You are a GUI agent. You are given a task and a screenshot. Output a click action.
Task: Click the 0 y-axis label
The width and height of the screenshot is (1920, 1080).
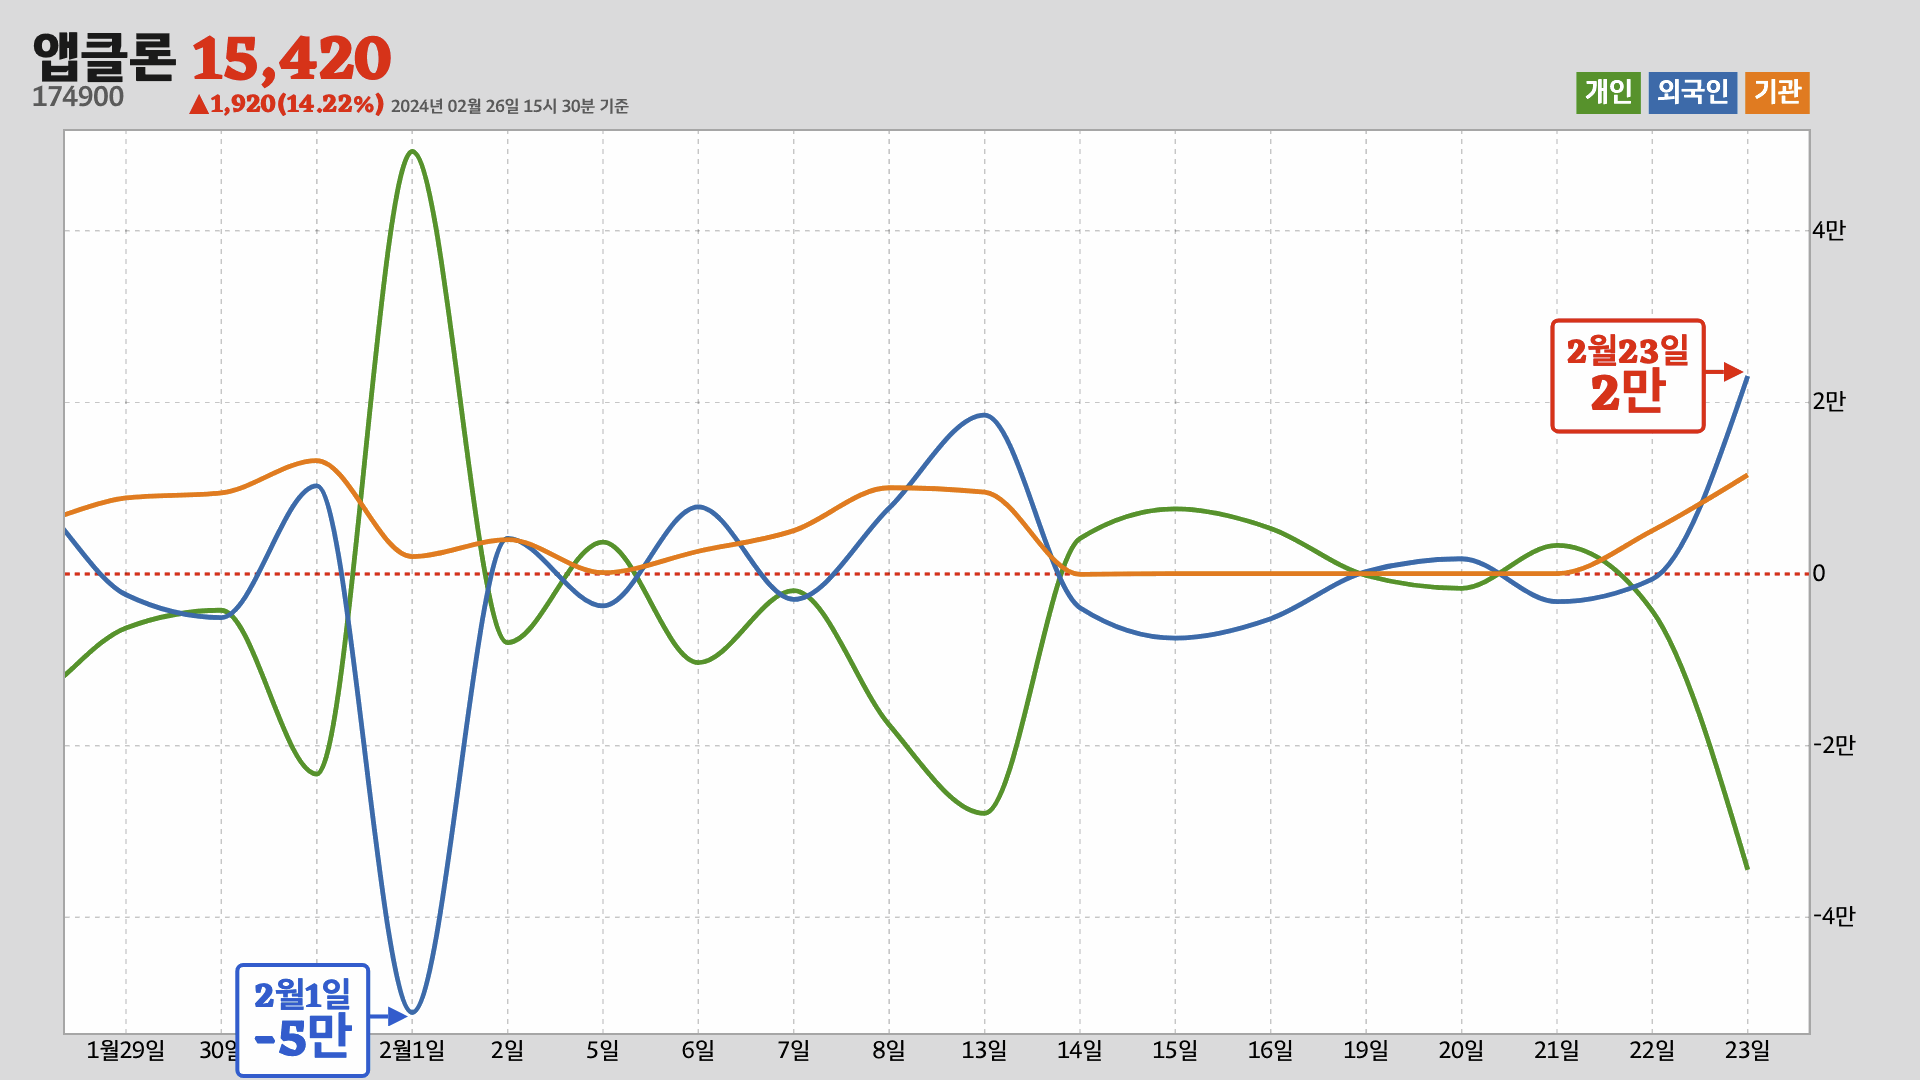1819,574
